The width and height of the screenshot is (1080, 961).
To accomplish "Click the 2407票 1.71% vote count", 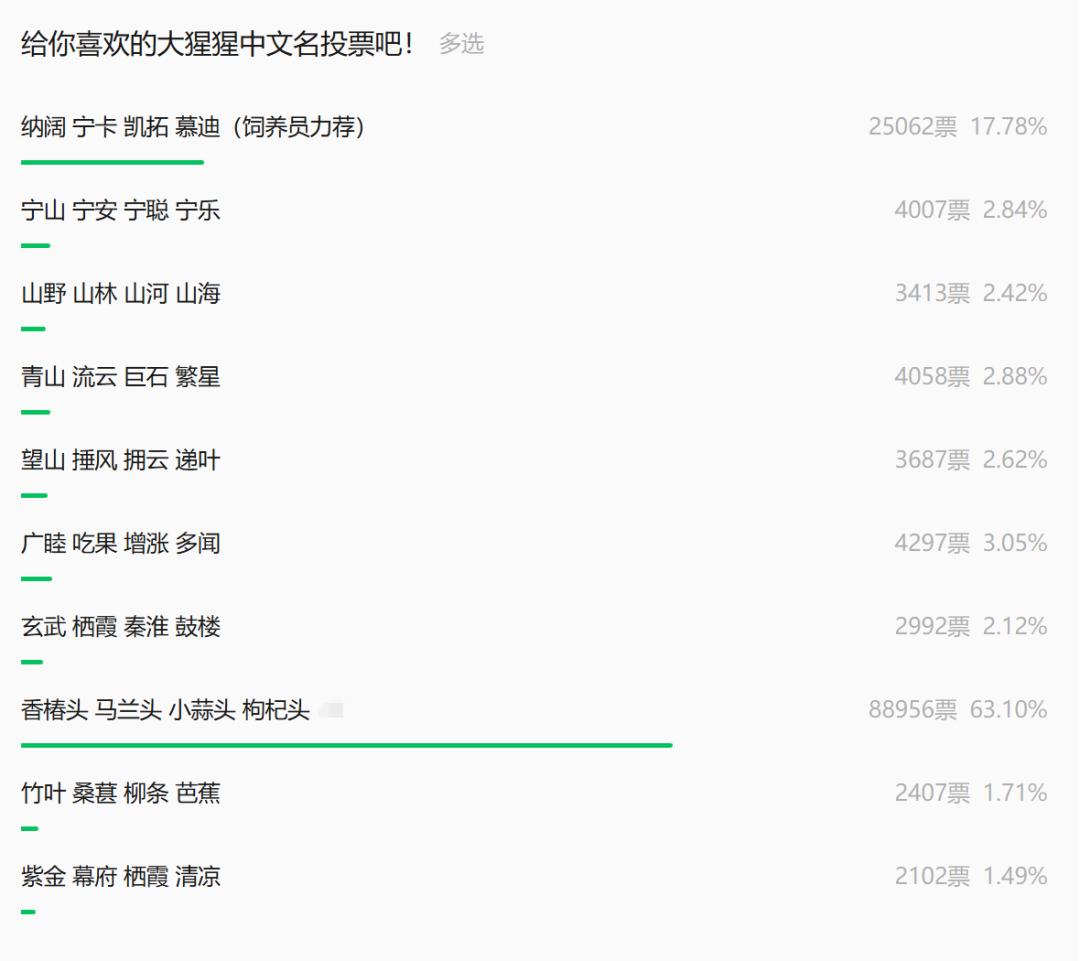I will [932, 794].
